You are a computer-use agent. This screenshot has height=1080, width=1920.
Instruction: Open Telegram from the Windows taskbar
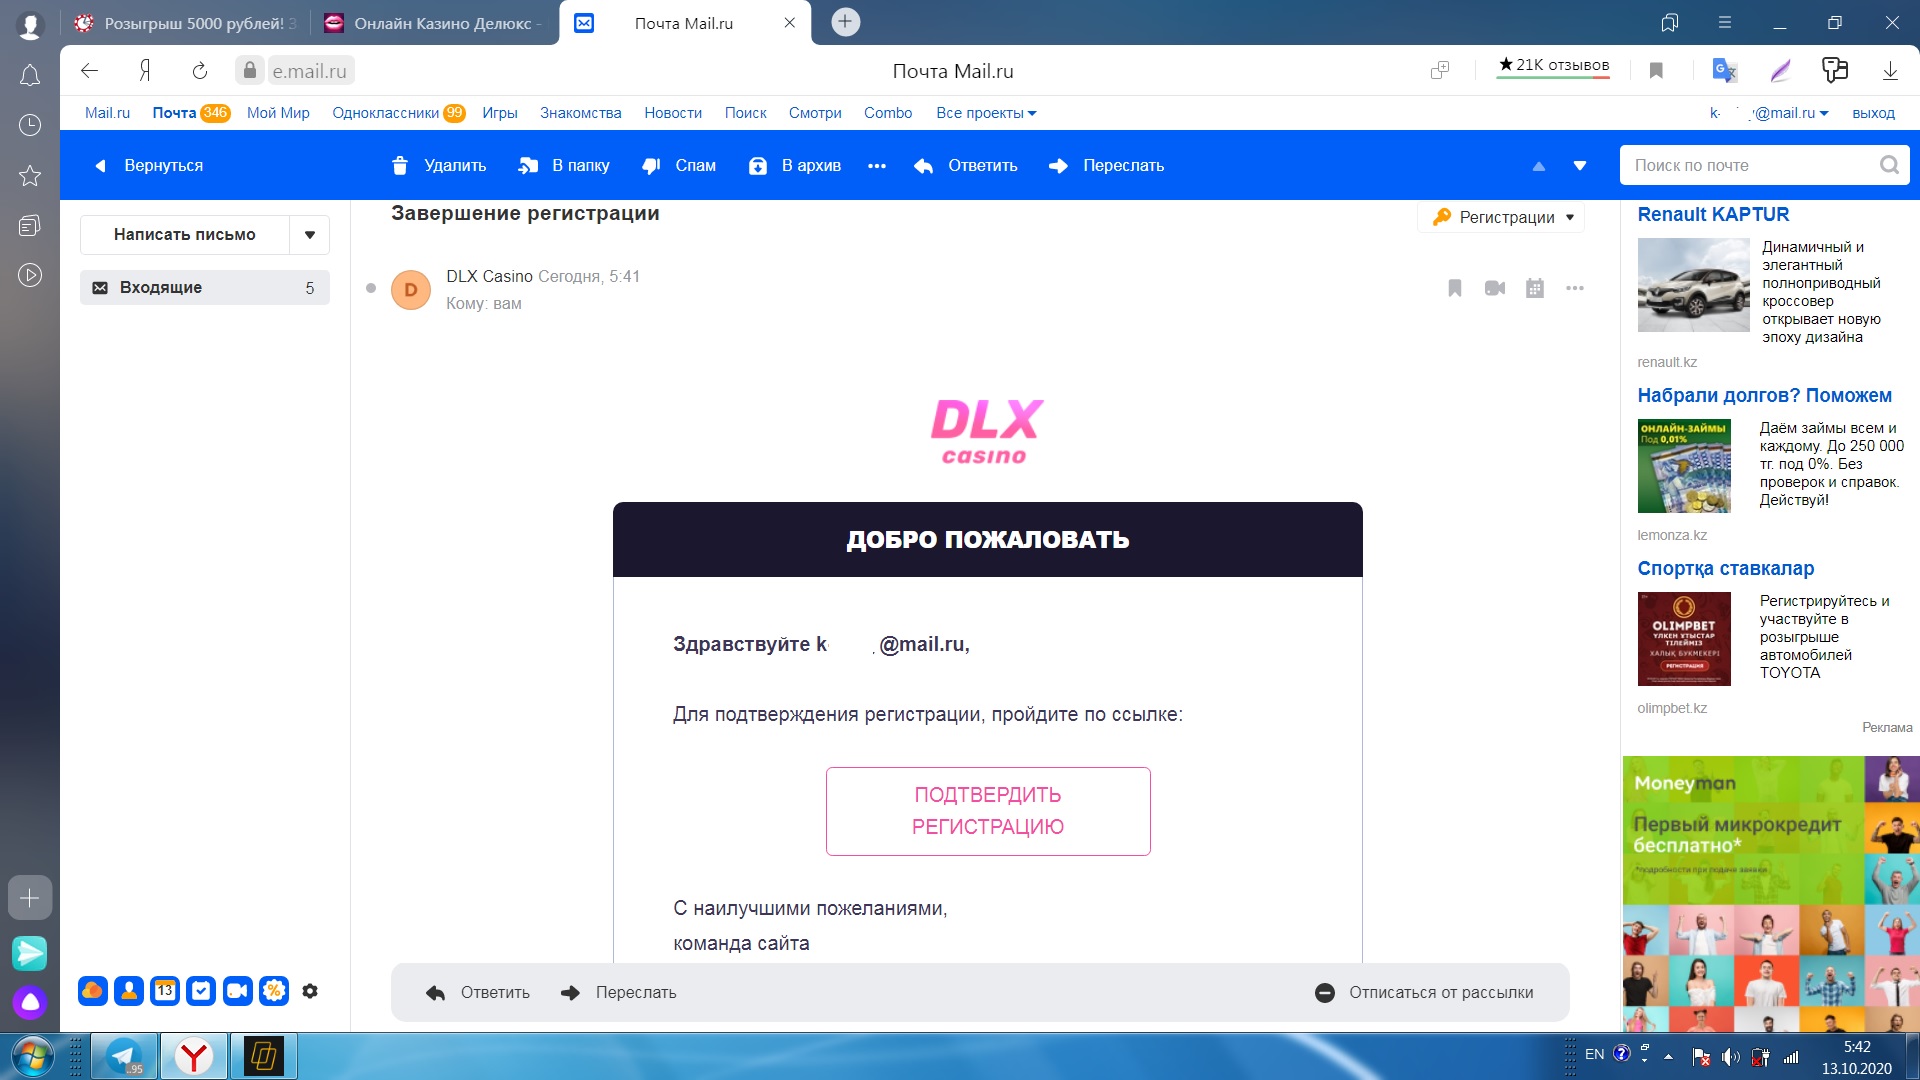(x=125, y=1056)
